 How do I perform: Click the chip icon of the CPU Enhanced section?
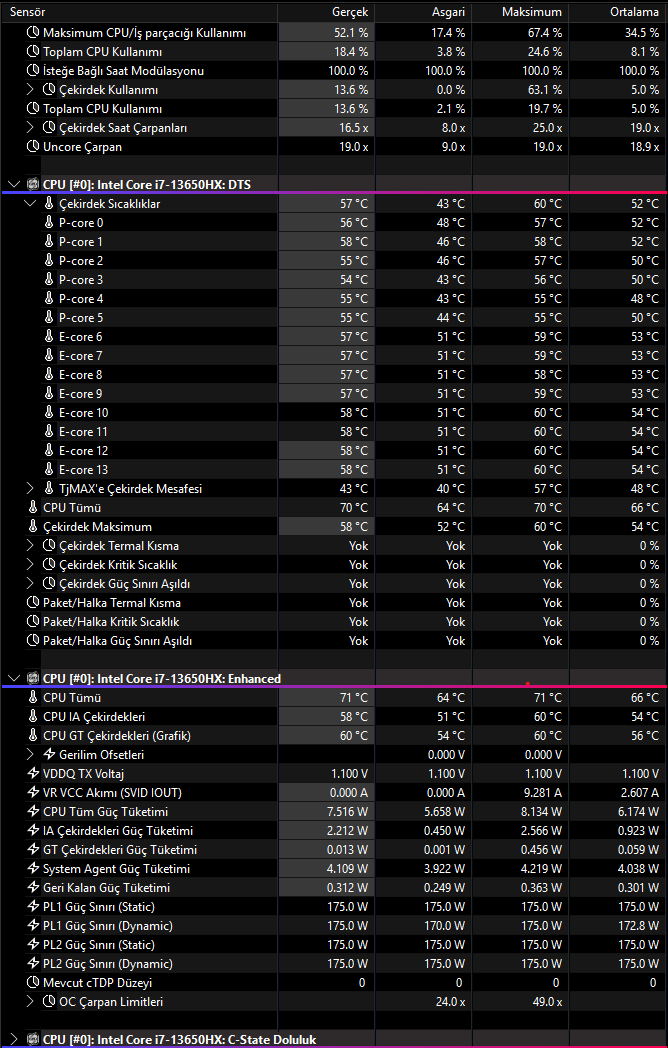[x=33, y=678]
